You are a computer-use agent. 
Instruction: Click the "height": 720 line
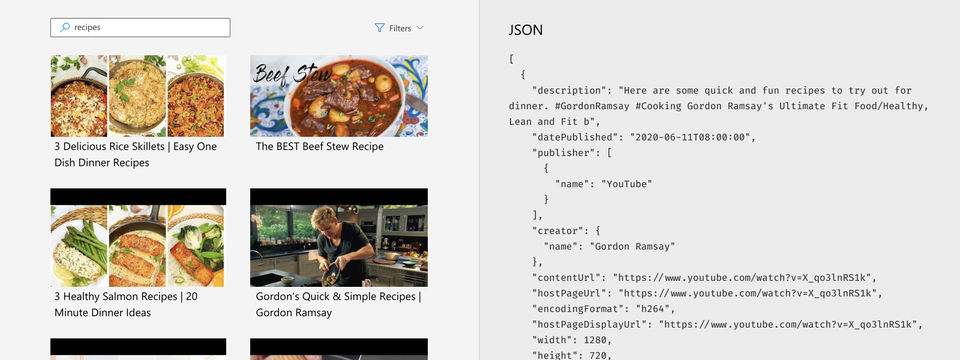[572, 355]
